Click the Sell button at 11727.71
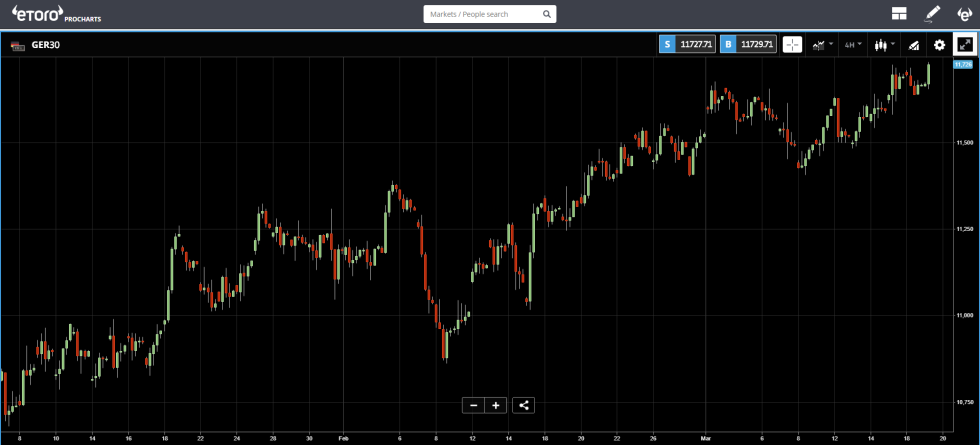 (687, 44)
